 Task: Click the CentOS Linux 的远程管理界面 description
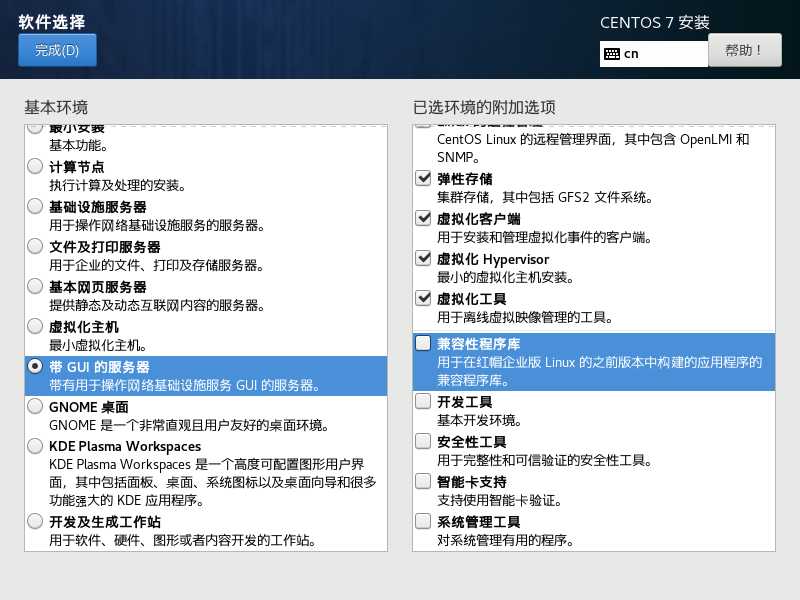pyautogui.click(x=593, y=148)
